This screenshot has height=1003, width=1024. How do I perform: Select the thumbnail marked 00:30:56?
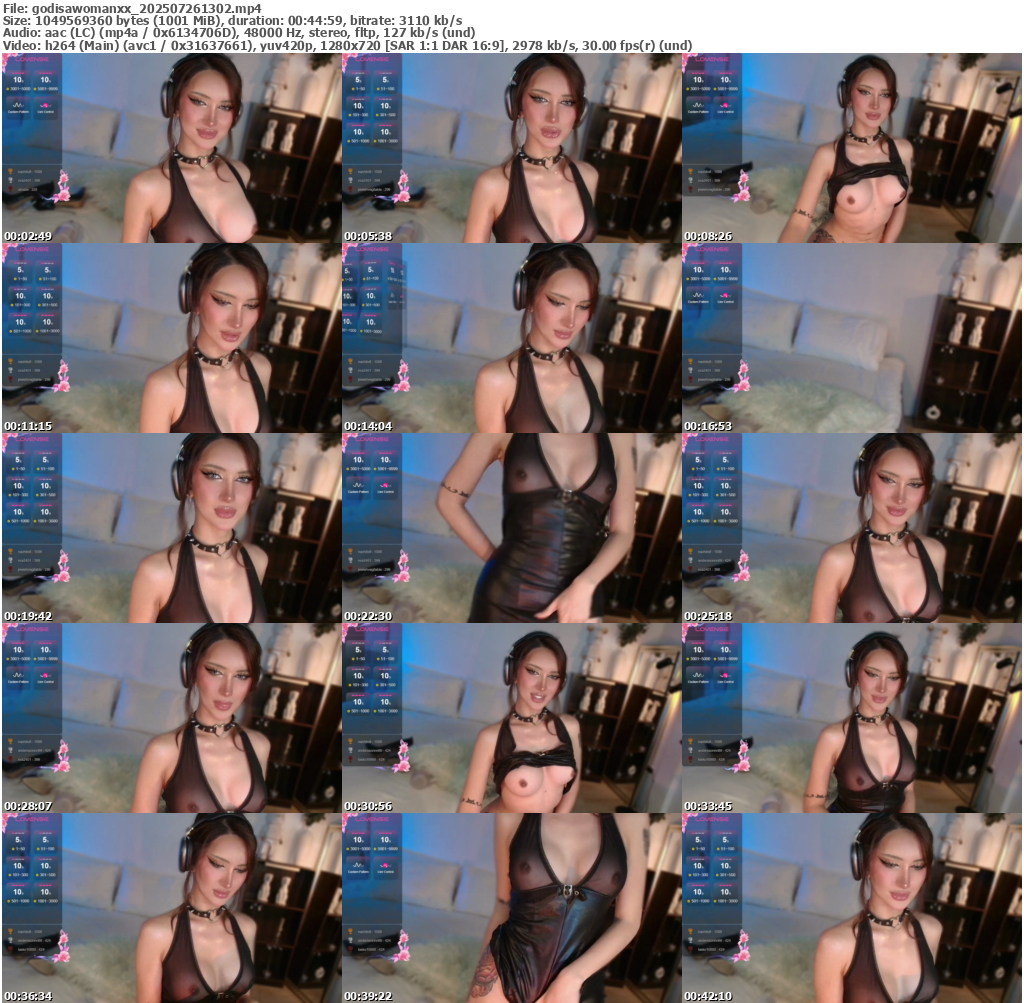[x=511, y=718]
